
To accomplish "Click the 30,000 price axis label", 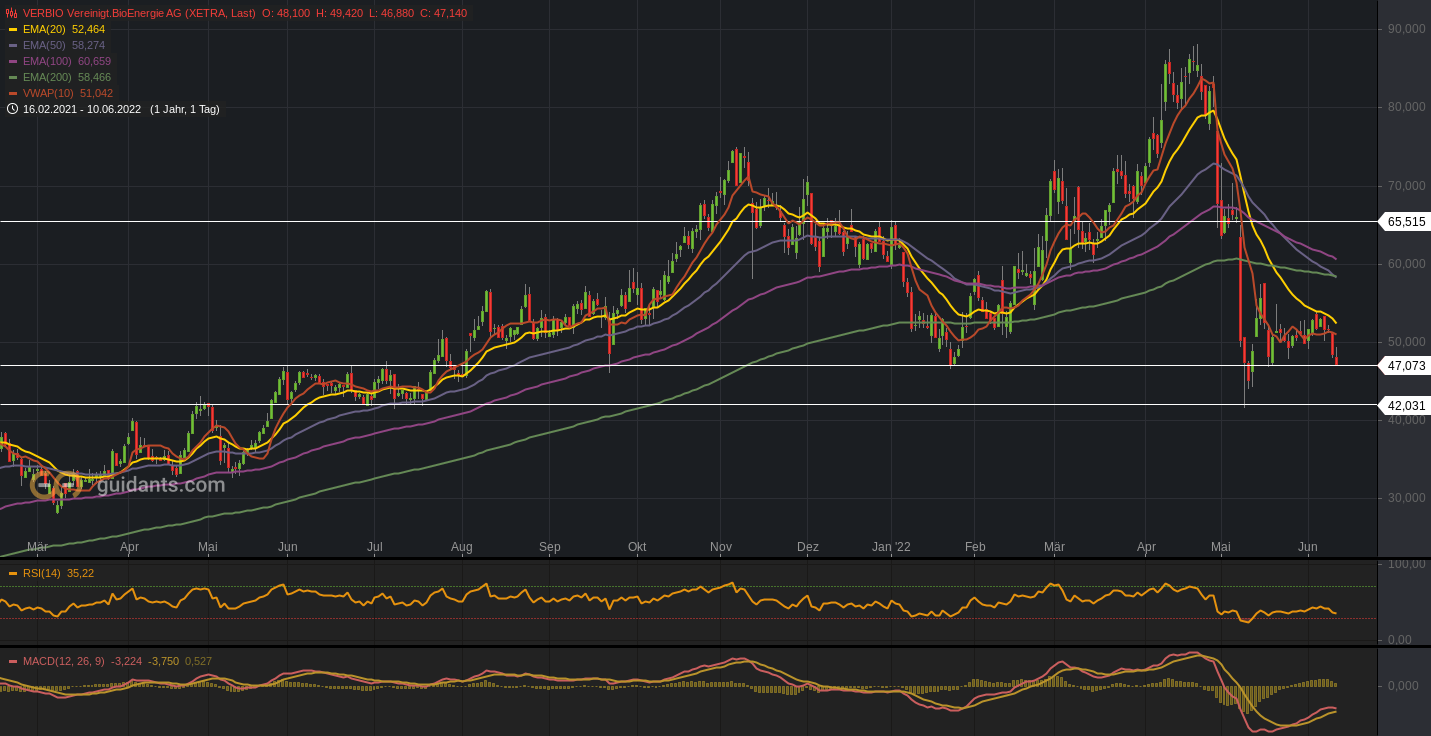I will pos(1407,498).
